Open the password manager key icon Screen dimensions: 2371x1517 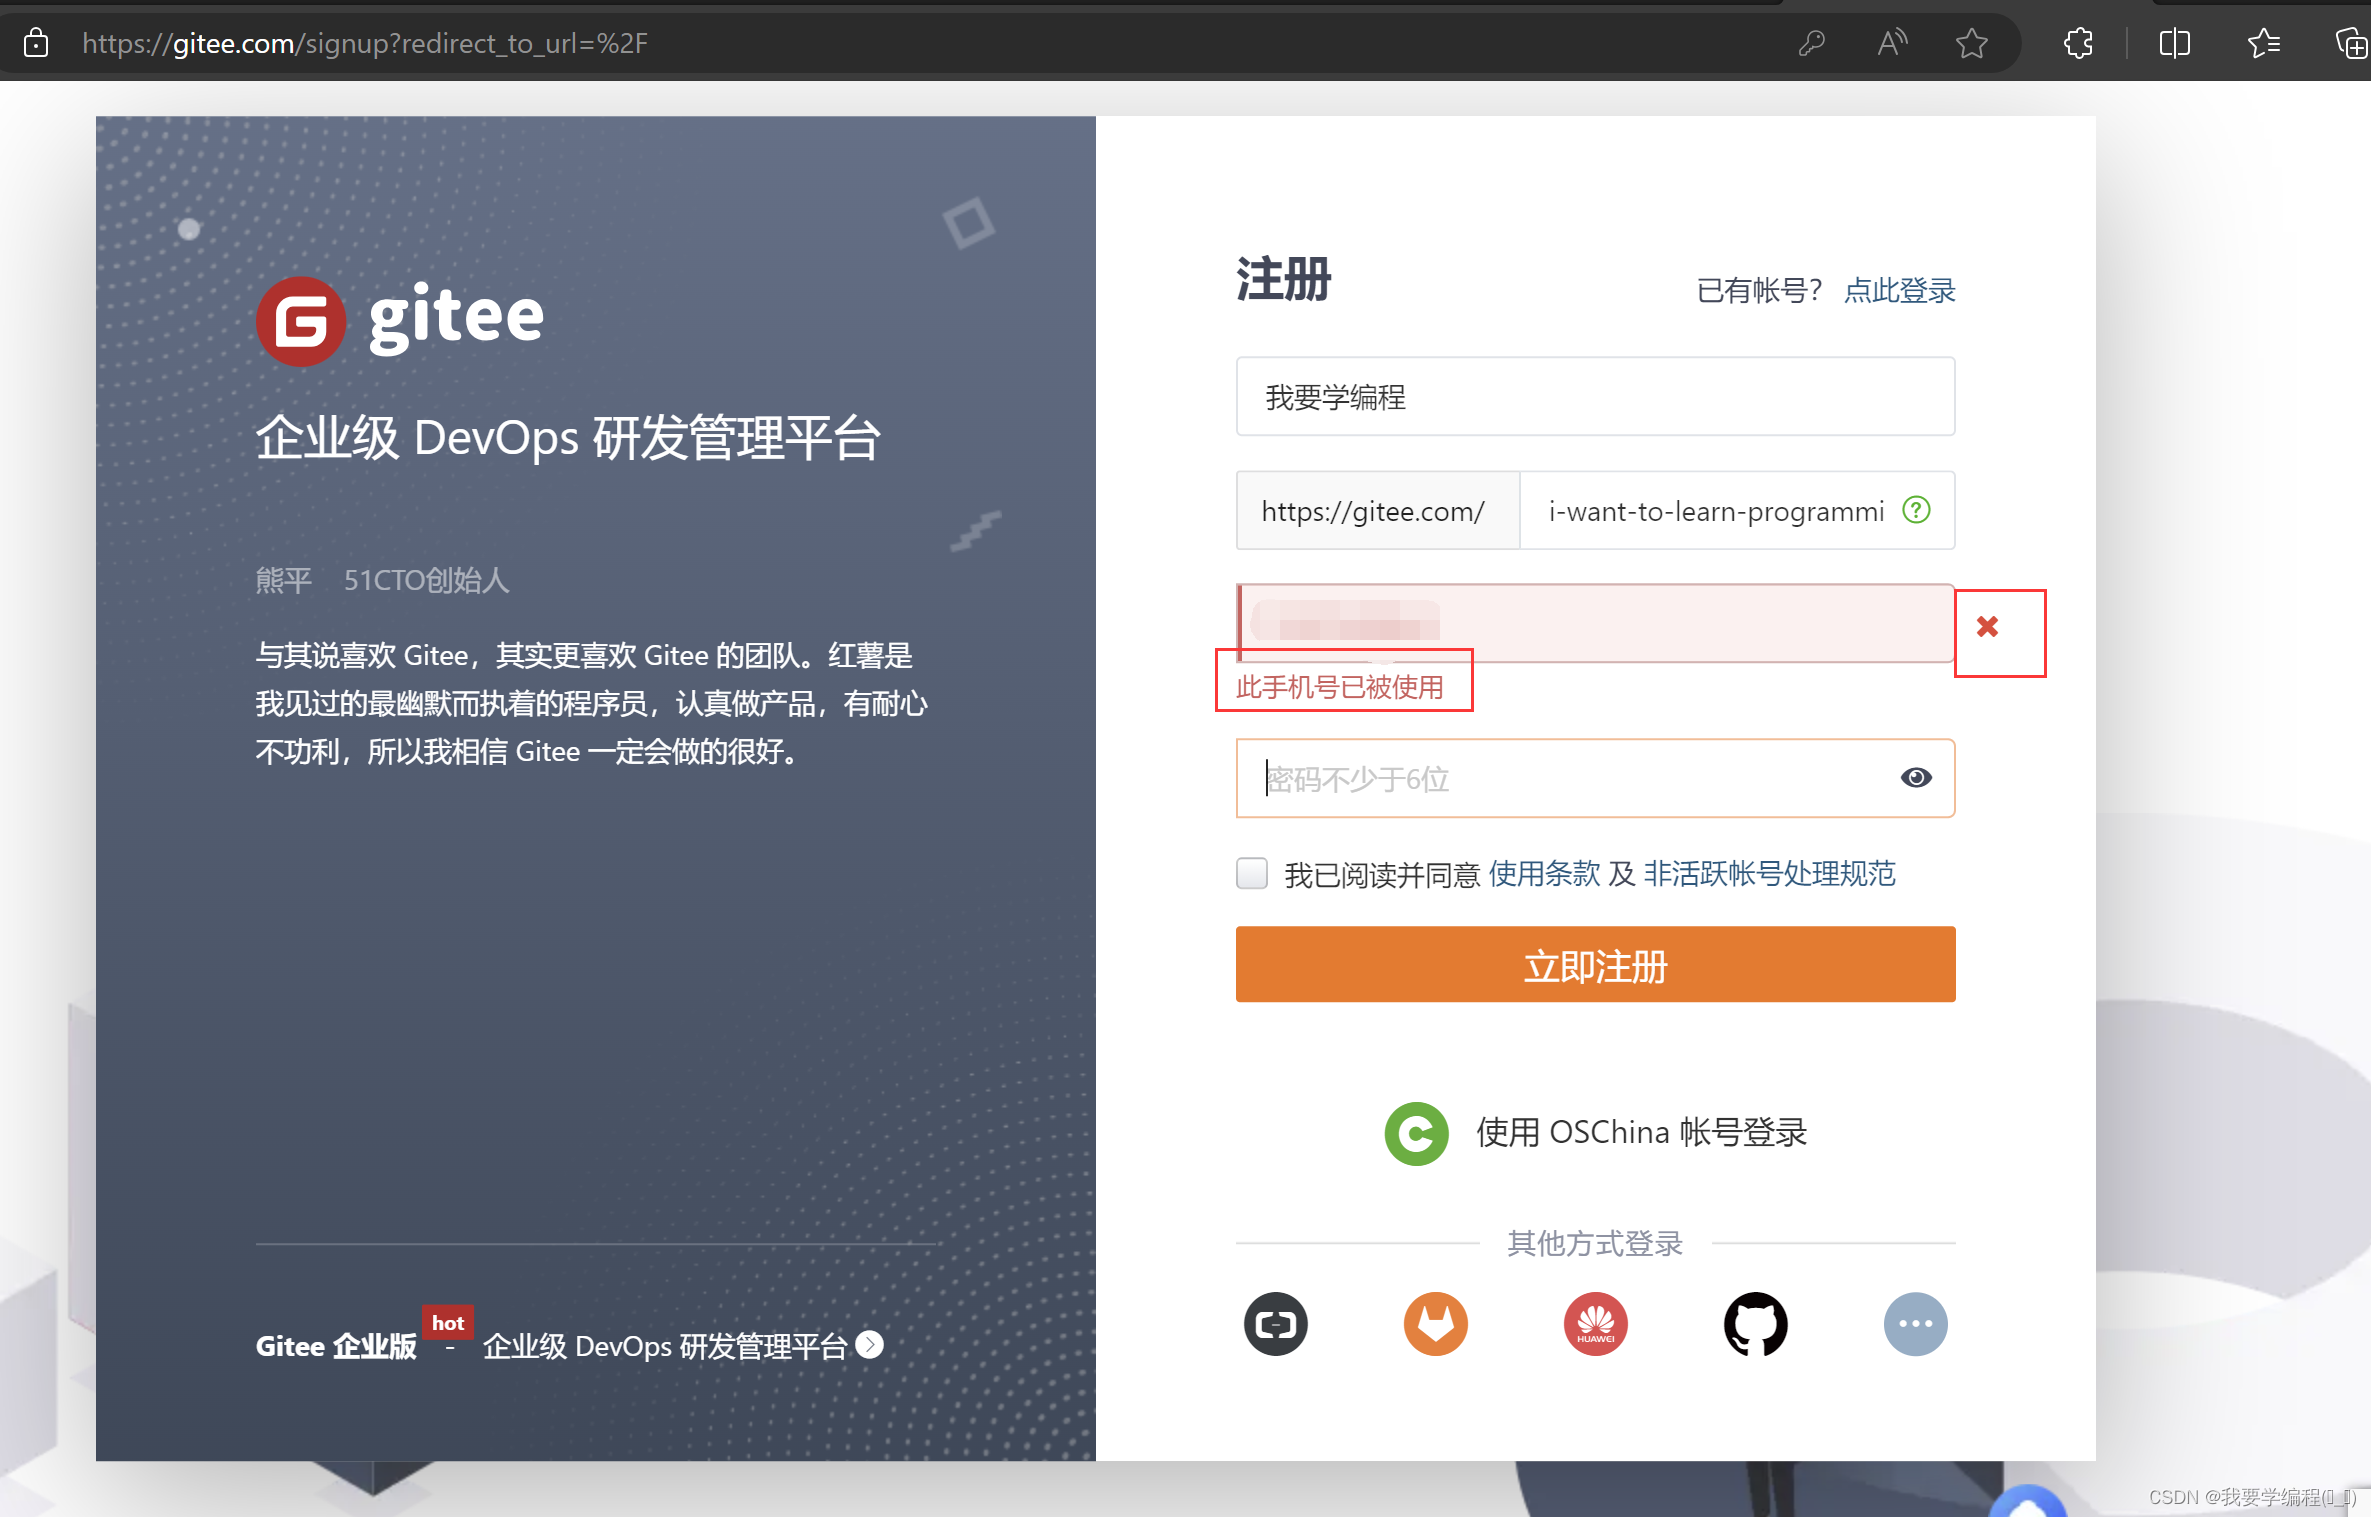point(1811,43)
